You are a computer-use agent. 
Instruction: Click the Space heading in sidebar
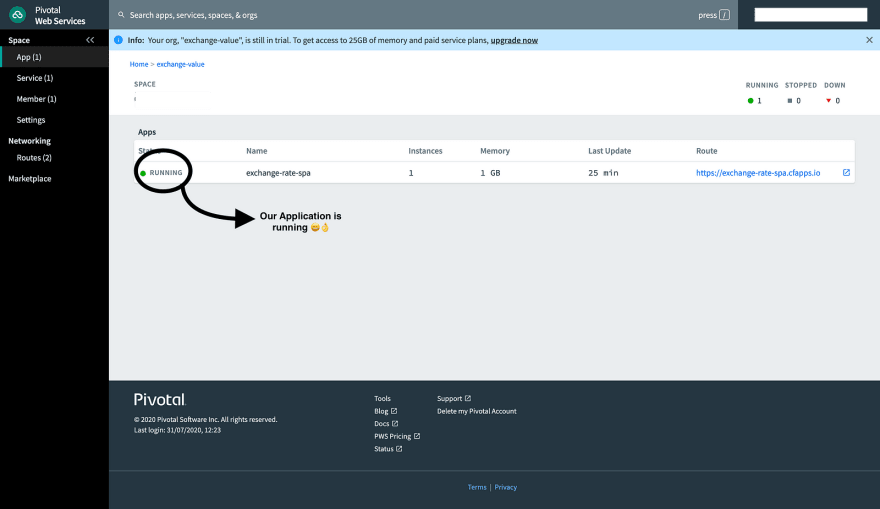click(x=19, y=40)
